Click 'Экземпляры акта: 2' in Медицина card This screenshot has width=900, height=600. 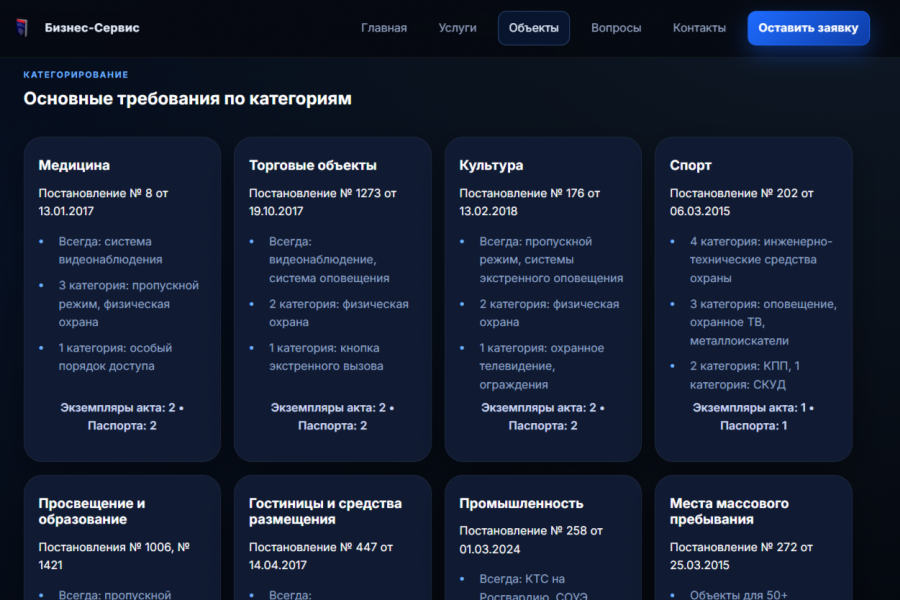point(118,408)
